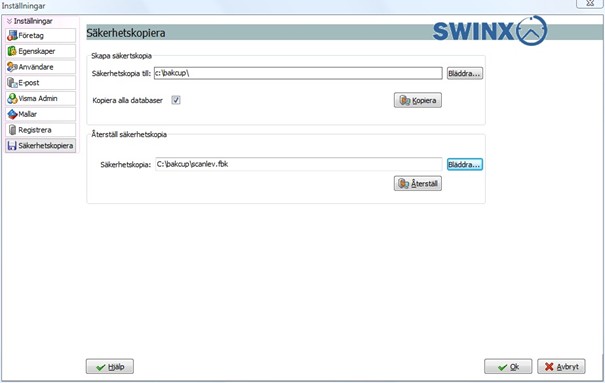Viewport: 605px width, 383px height.
Task: Click the Återställ säkerhetskopia group label
Action: tap(129, 135)
